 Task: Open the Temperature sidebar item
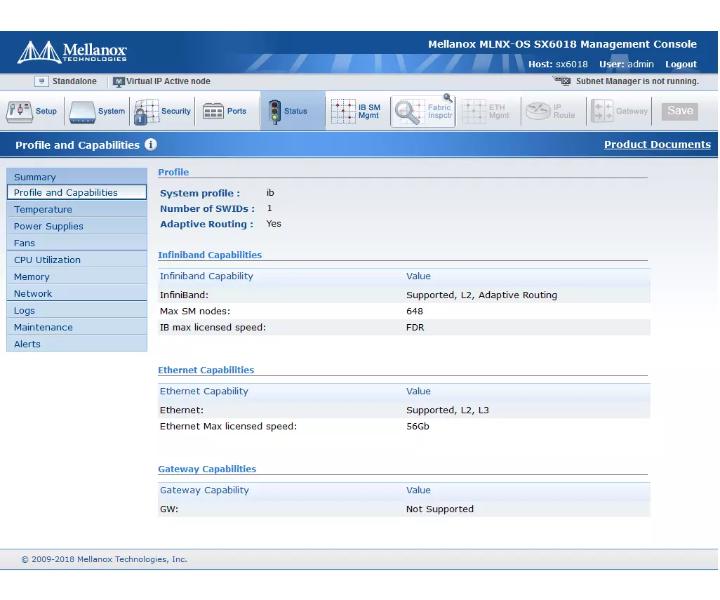point(77,209)
